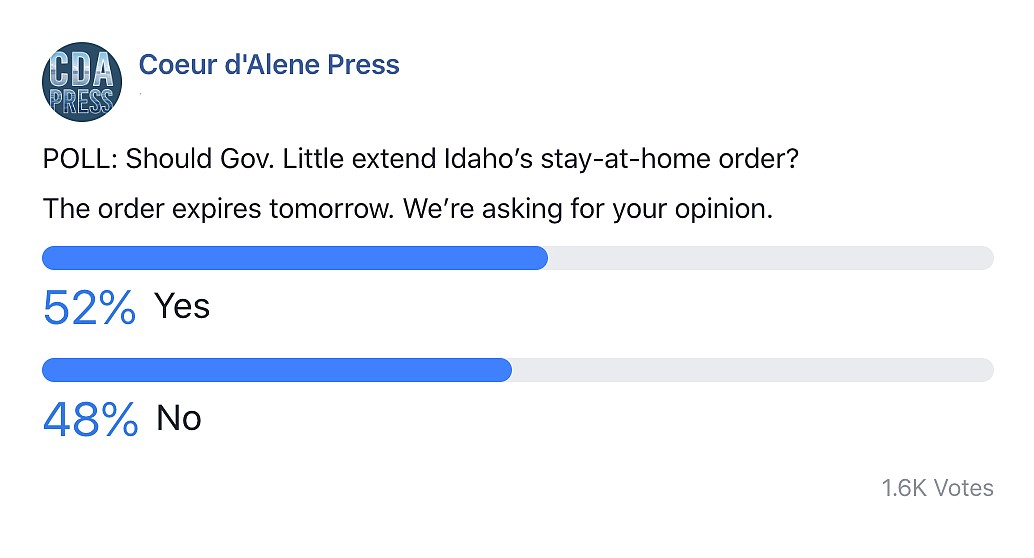Vote No by clicking the No label

pyautogui.click(x=179, y=418)
